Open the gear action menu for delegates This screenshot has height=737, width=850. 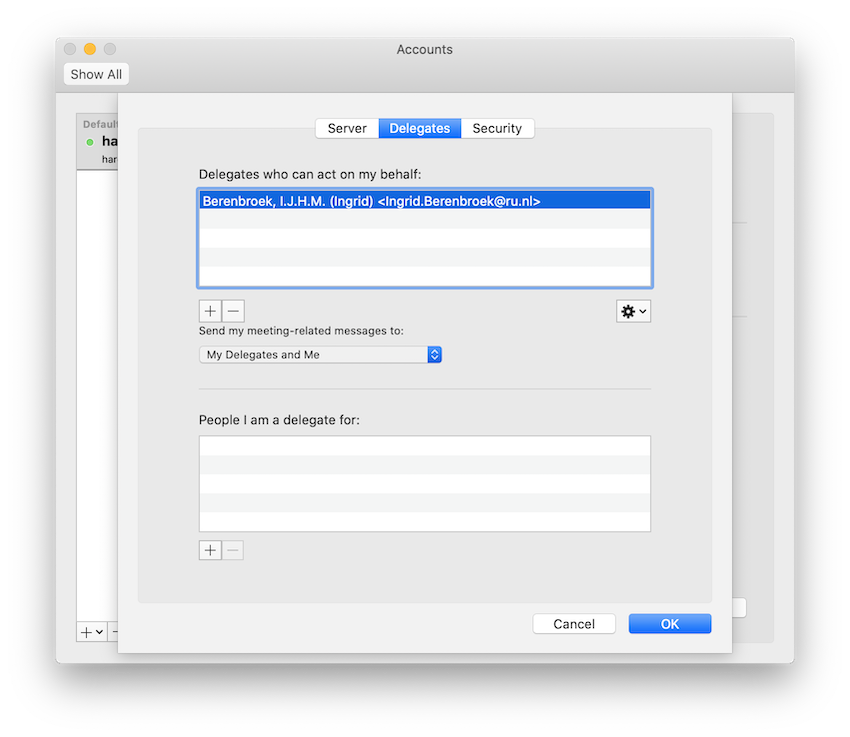[633, 311]
